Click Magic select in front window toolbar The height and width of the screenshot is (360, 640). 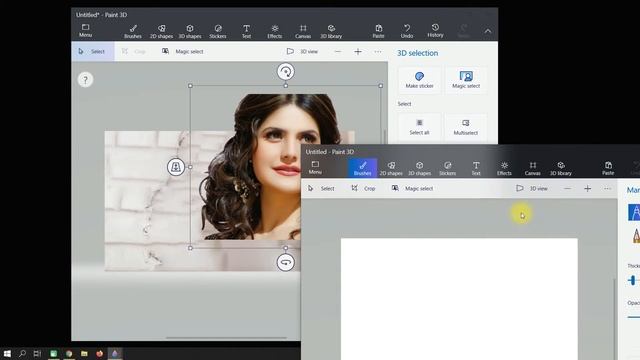[413, 189]
